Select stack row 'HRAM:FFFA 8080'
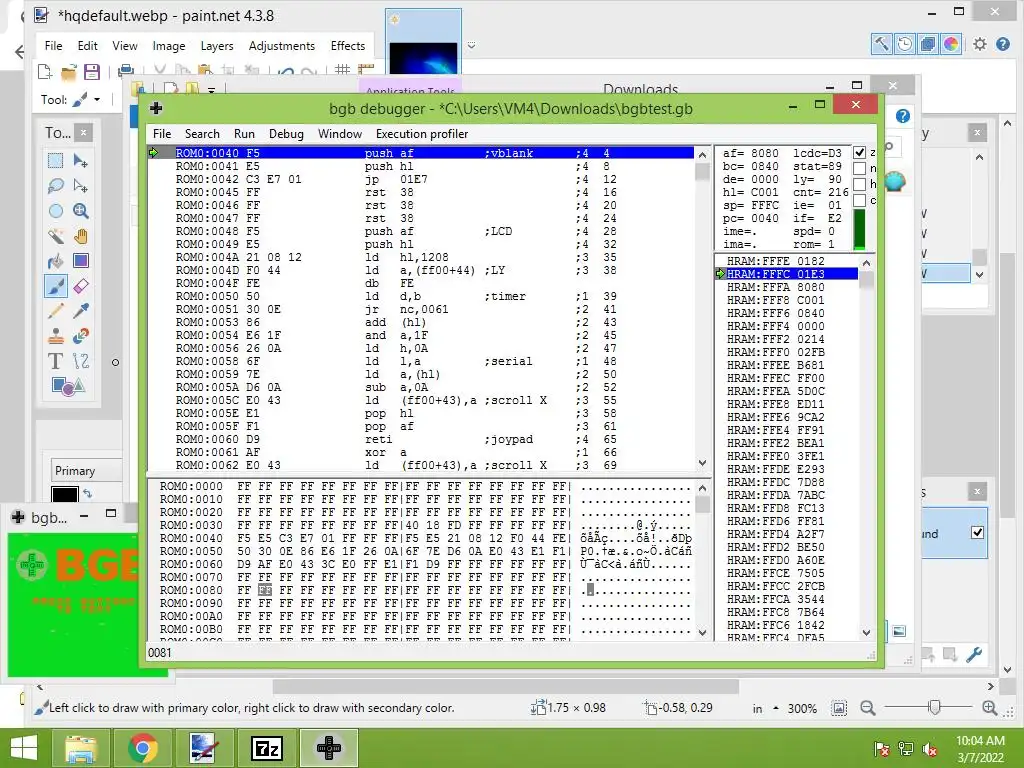Screen dimensions: 1024x768 (x=786, y=287)
